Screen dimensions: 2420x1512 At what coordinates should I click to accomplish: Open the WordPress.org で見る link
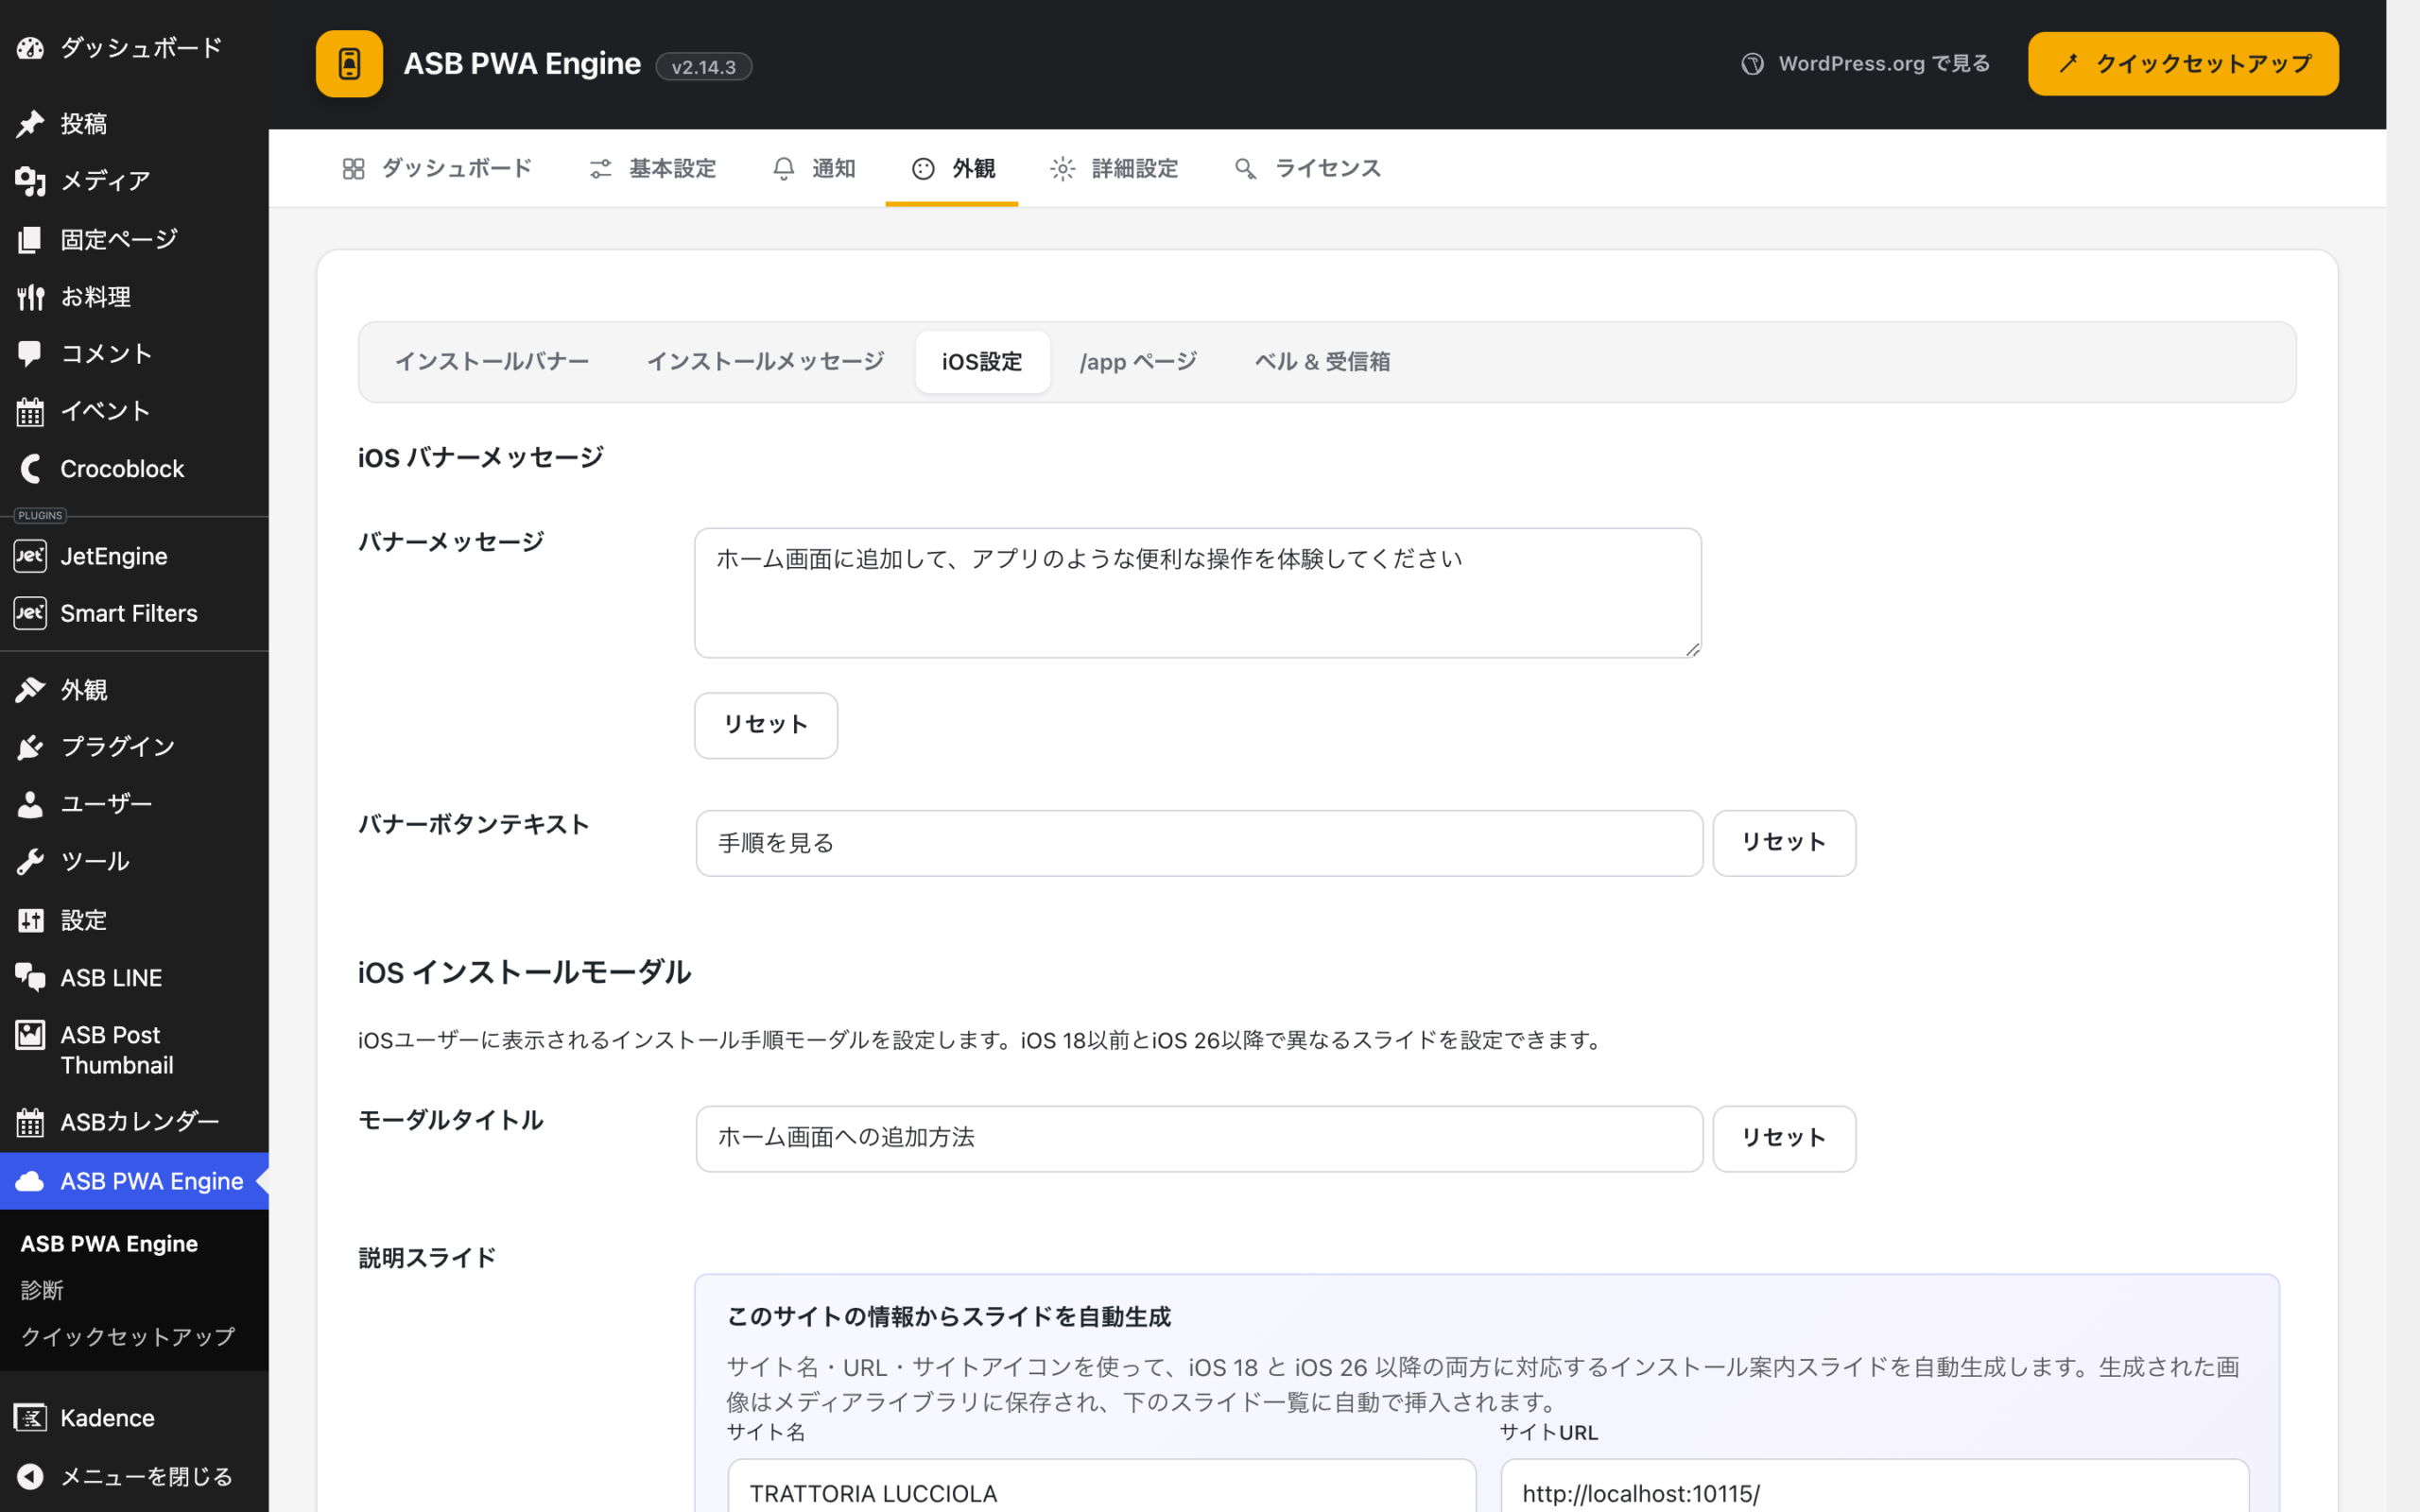(x=1865, y=64)
